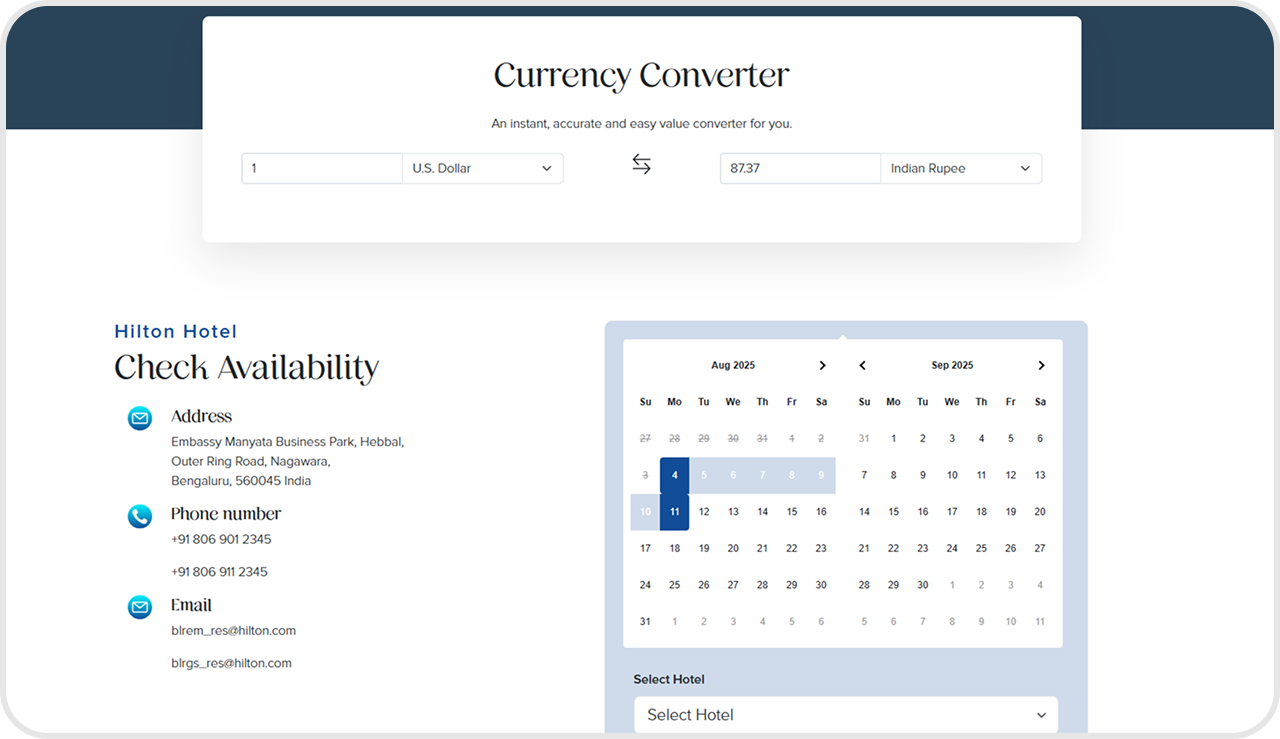Image resolution: width=1280 pixels, height=739 pixels.
Task: Click the Embassy Manyata Business Park address line
Action: pos(288,442)
